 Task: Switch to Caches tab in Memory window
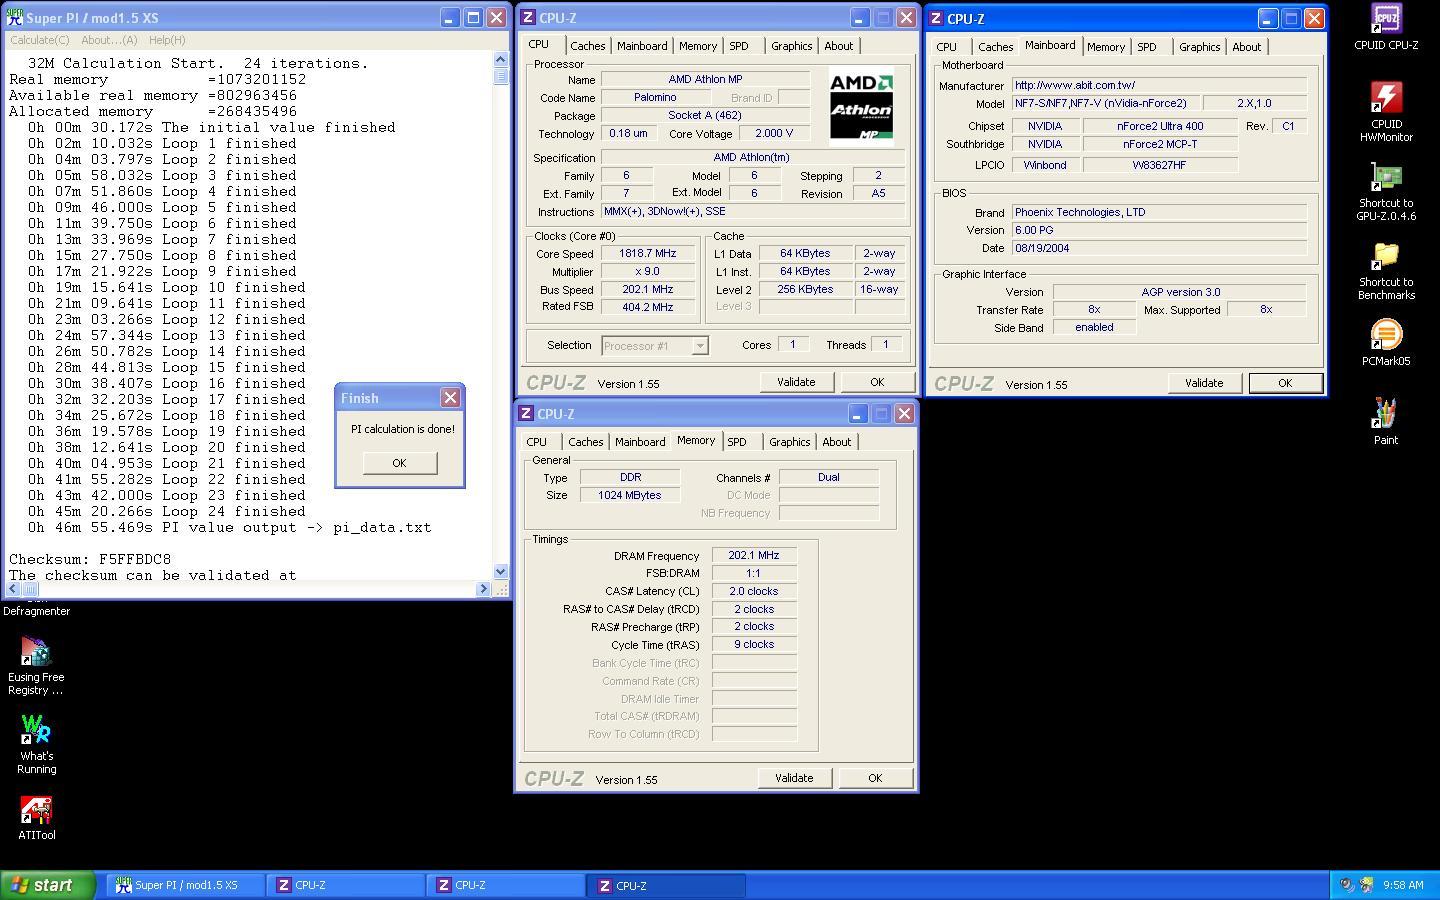coord(586,442)
